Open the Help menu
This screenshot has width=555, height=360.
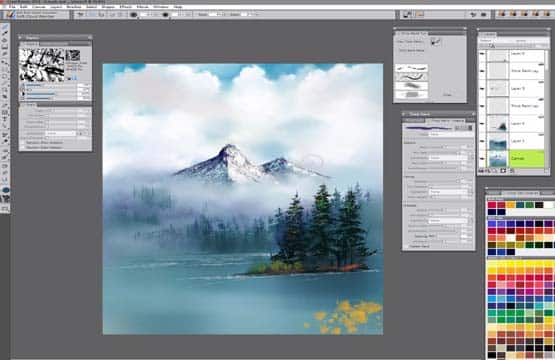(178, 7)
